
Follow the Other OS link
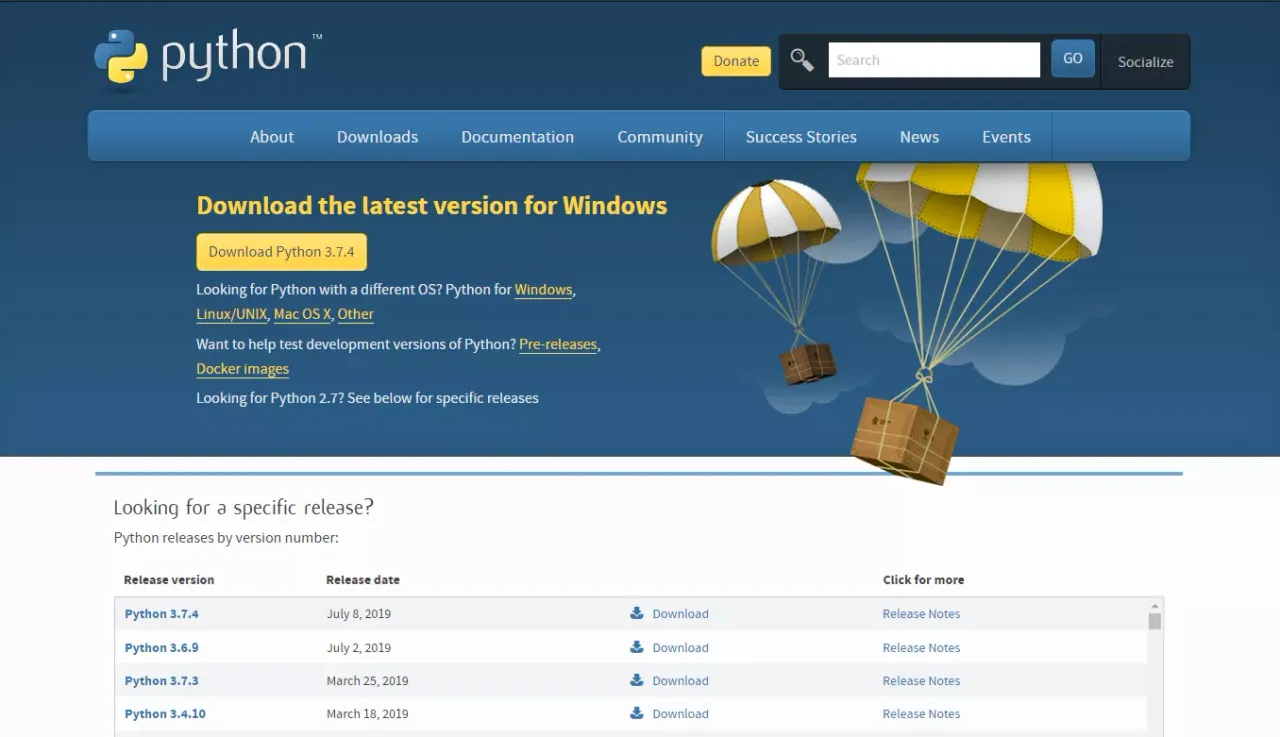pyautogui.click(x=355, y=314)
